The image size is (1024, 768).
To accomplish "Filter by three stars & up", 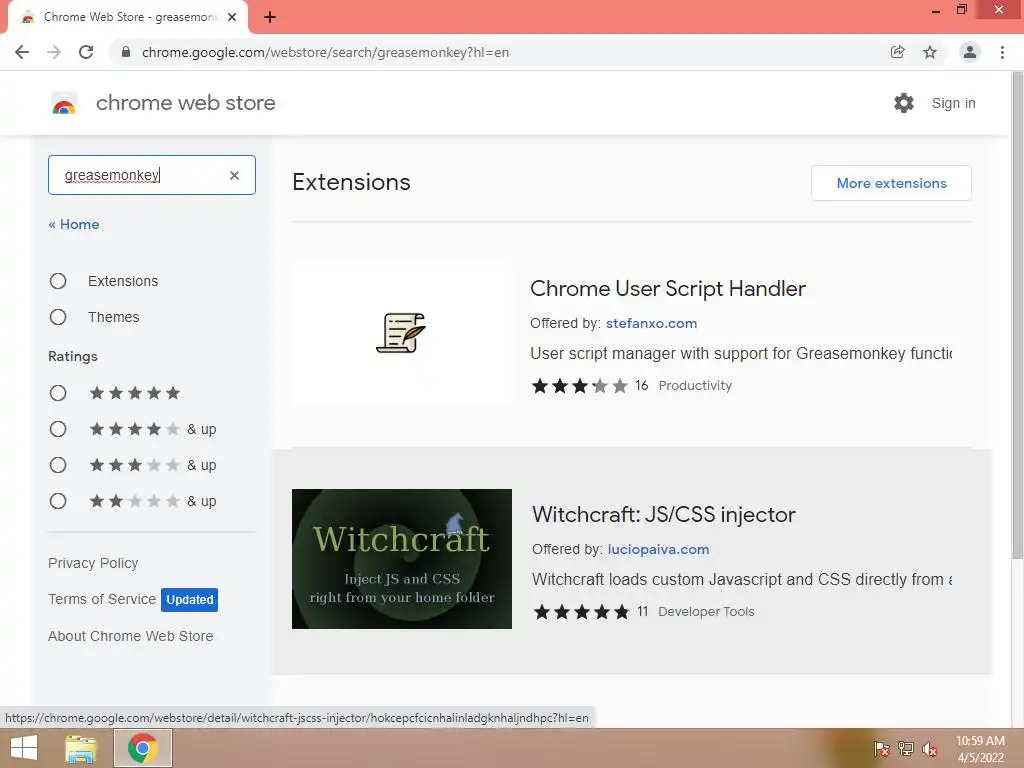I will (58, 465).
